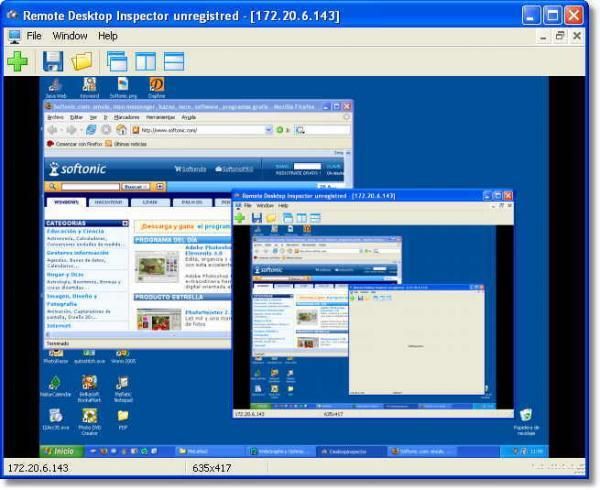Open the Help menu in main window
The height and width of the screenshot is (490, 600).
pos(108,36)
